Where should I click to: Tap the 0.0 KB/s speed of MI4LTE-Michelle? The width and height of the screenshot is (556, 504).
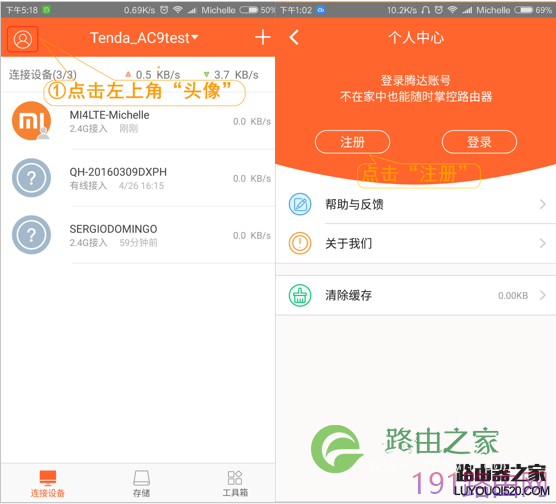[x=252, y=122]
